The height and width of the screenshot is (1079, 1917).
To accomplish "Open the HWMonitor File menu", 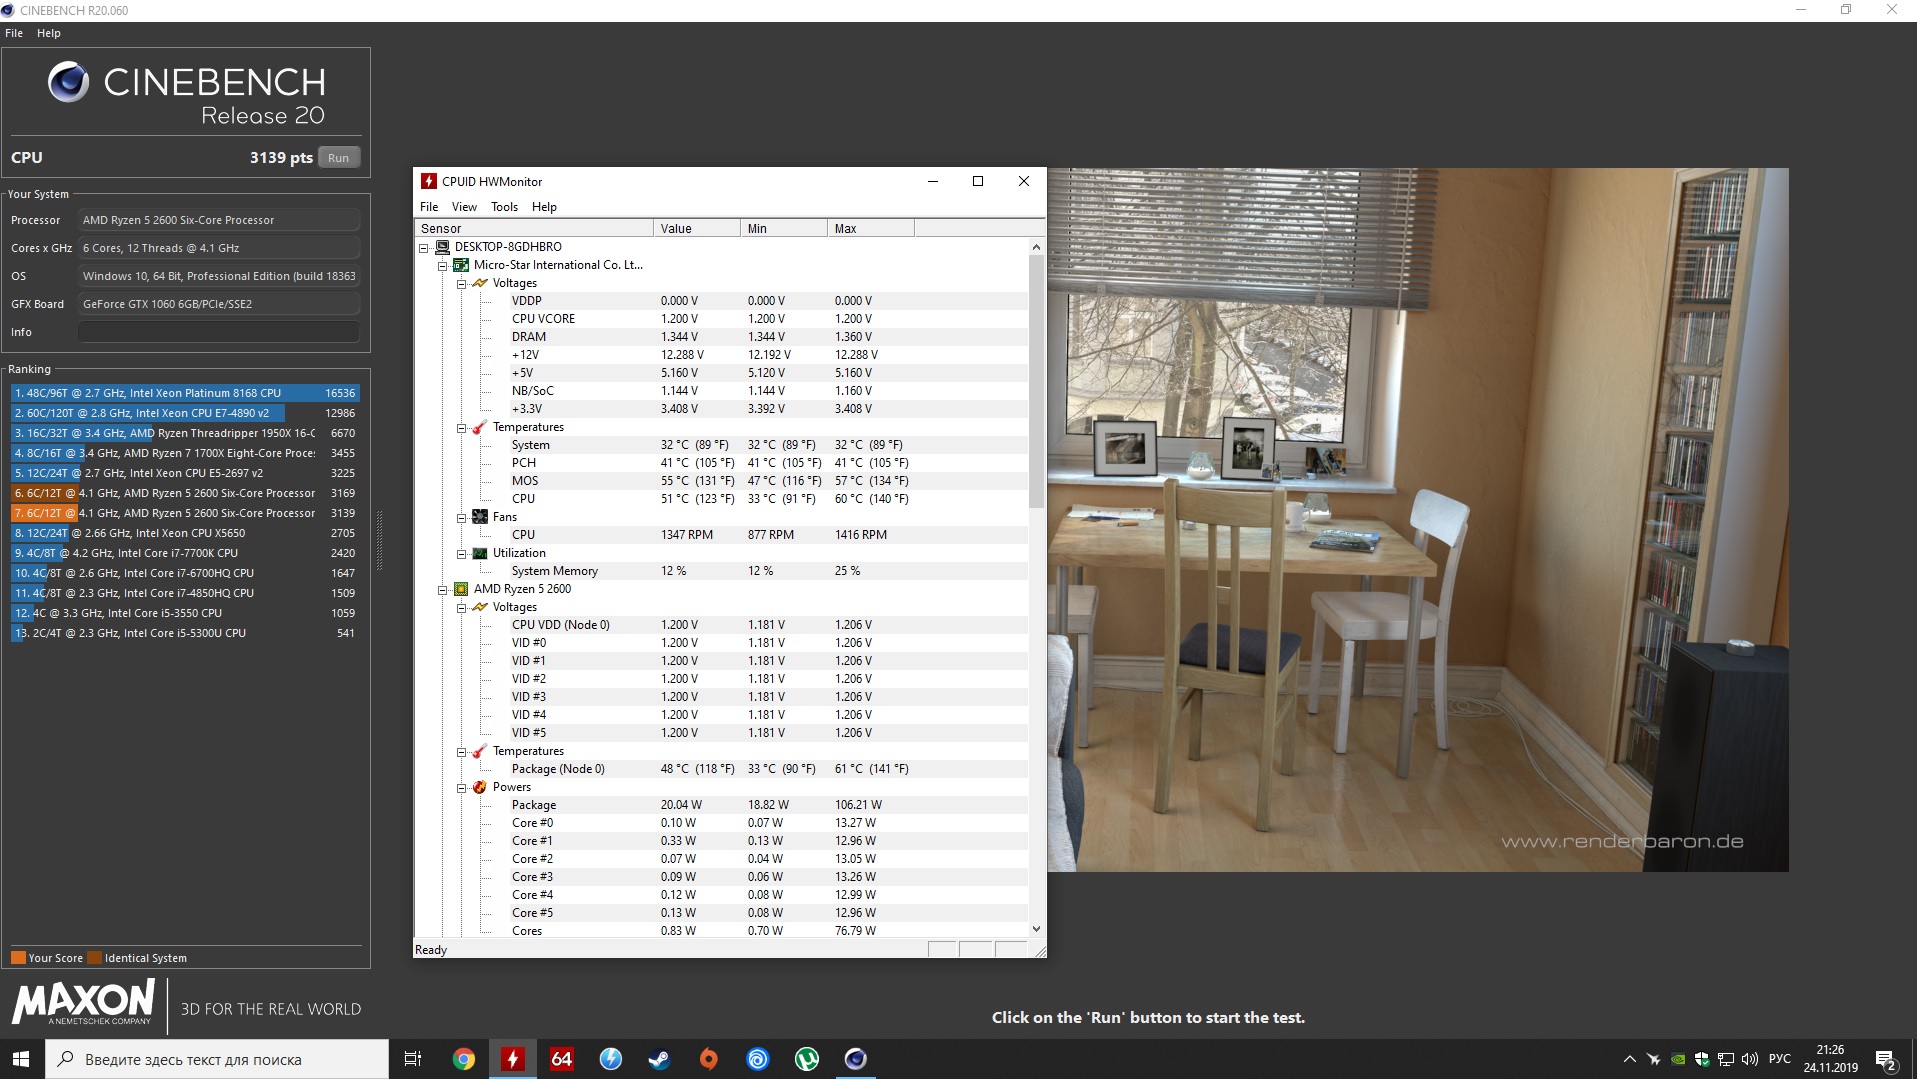I will 429,207.
